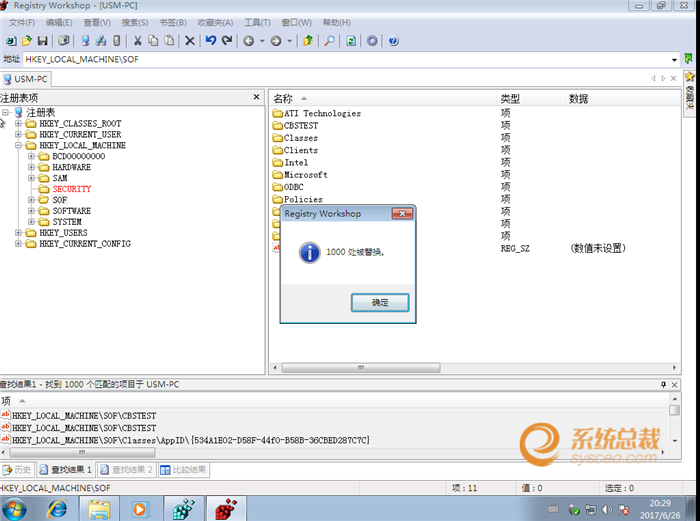
Task: Open the 文件(F) menu
Action: tap(22, 22)
